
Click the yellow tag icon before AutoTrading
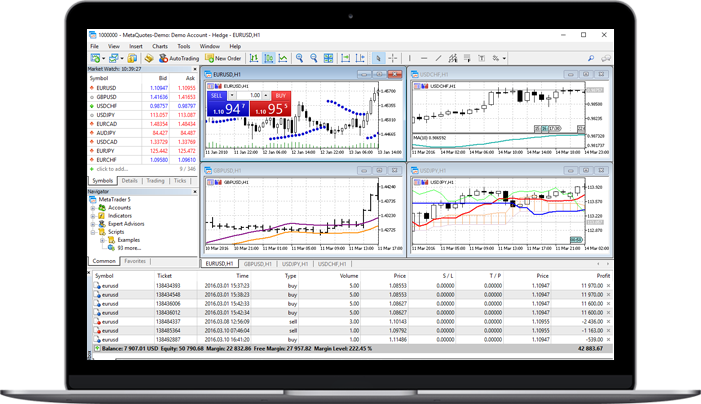tap(149, 58)
